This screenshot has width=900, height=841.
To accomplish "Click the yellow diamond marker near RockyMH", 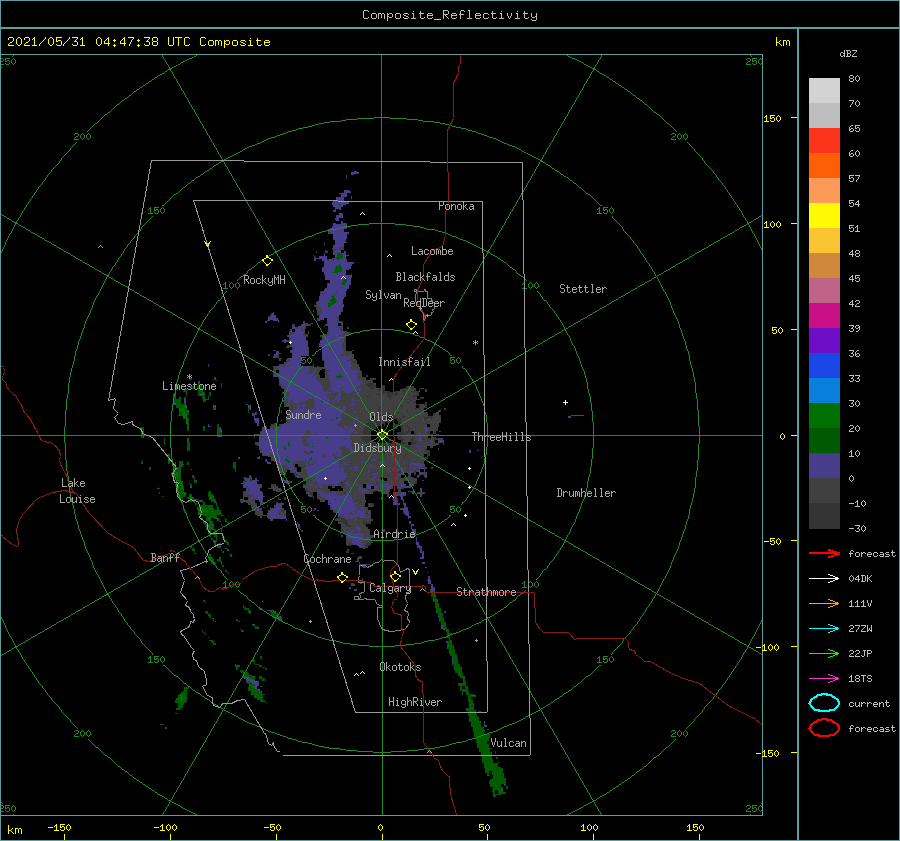I will tap(267, 261).
